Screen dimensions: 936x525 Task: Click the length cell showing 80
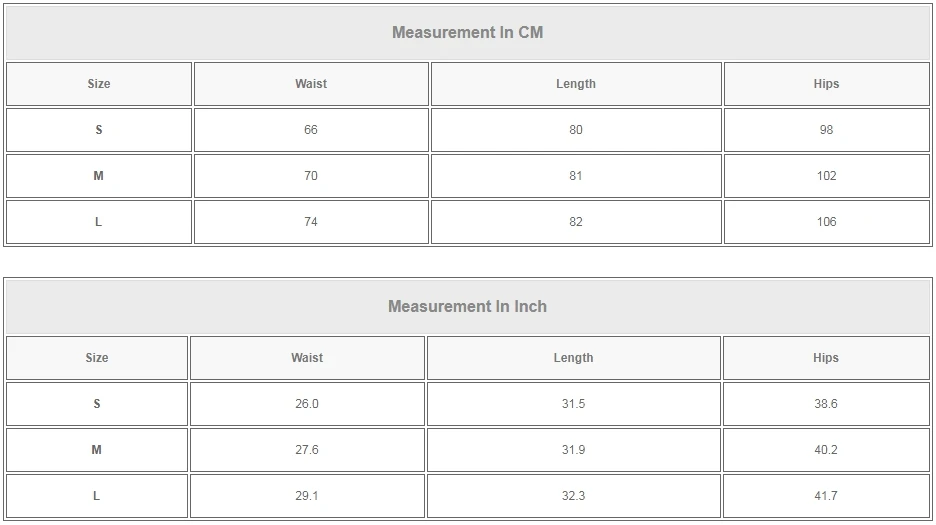576,130
